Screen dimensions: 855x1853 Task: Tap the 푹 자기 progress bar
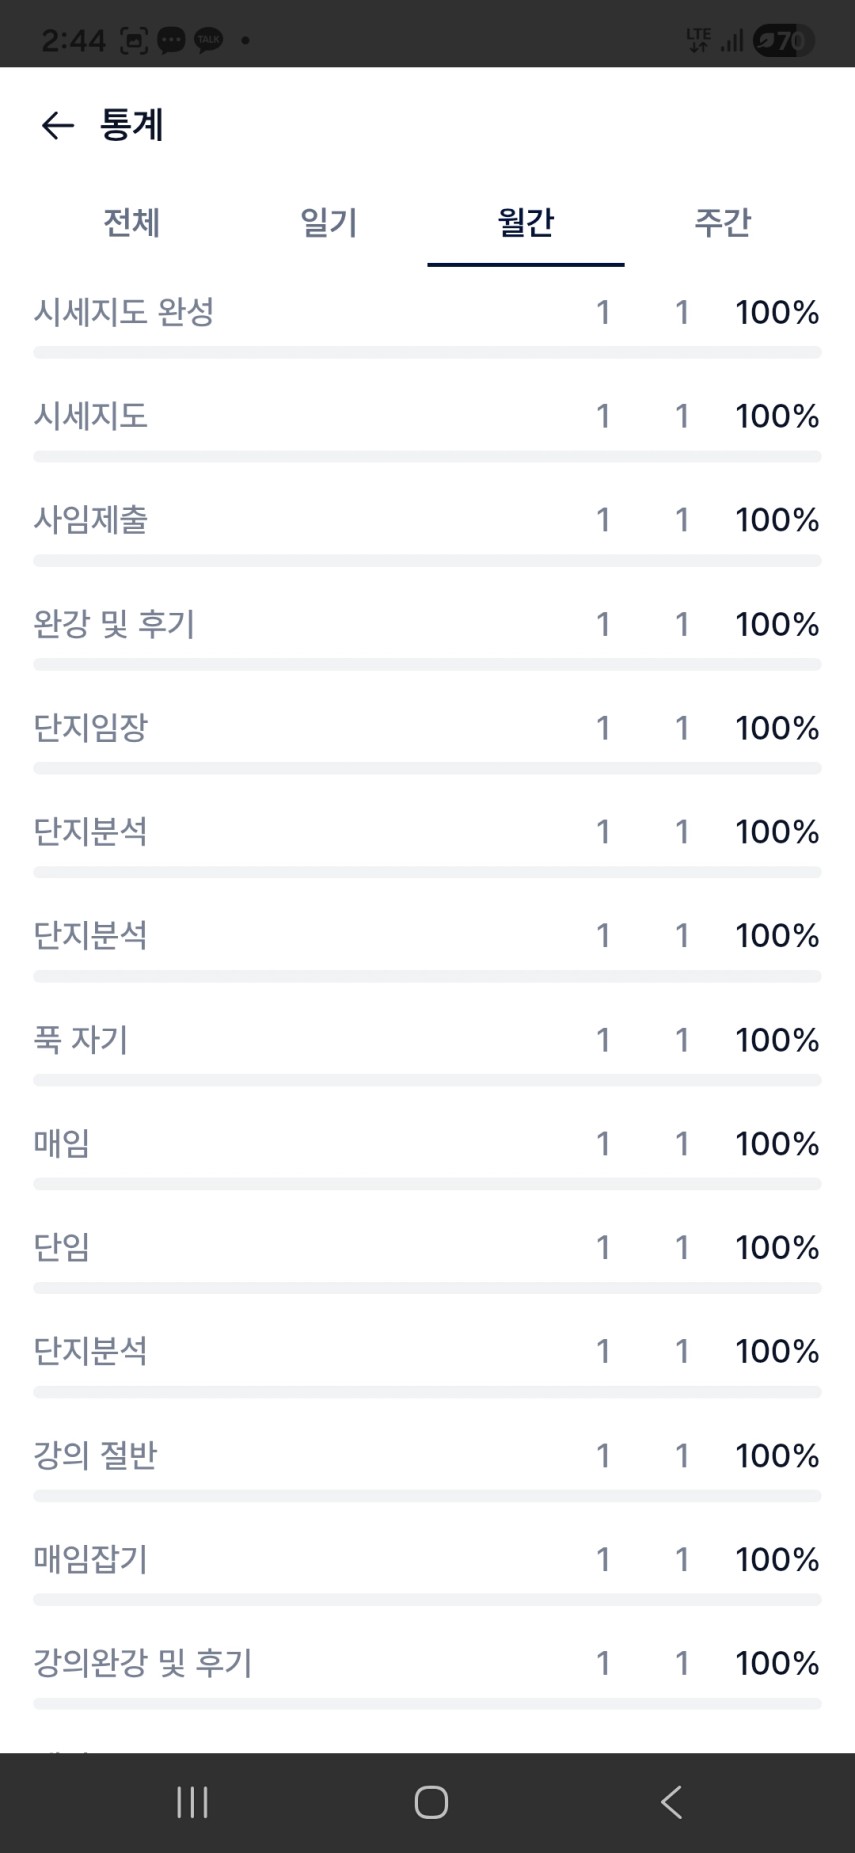click(427, 1080)
